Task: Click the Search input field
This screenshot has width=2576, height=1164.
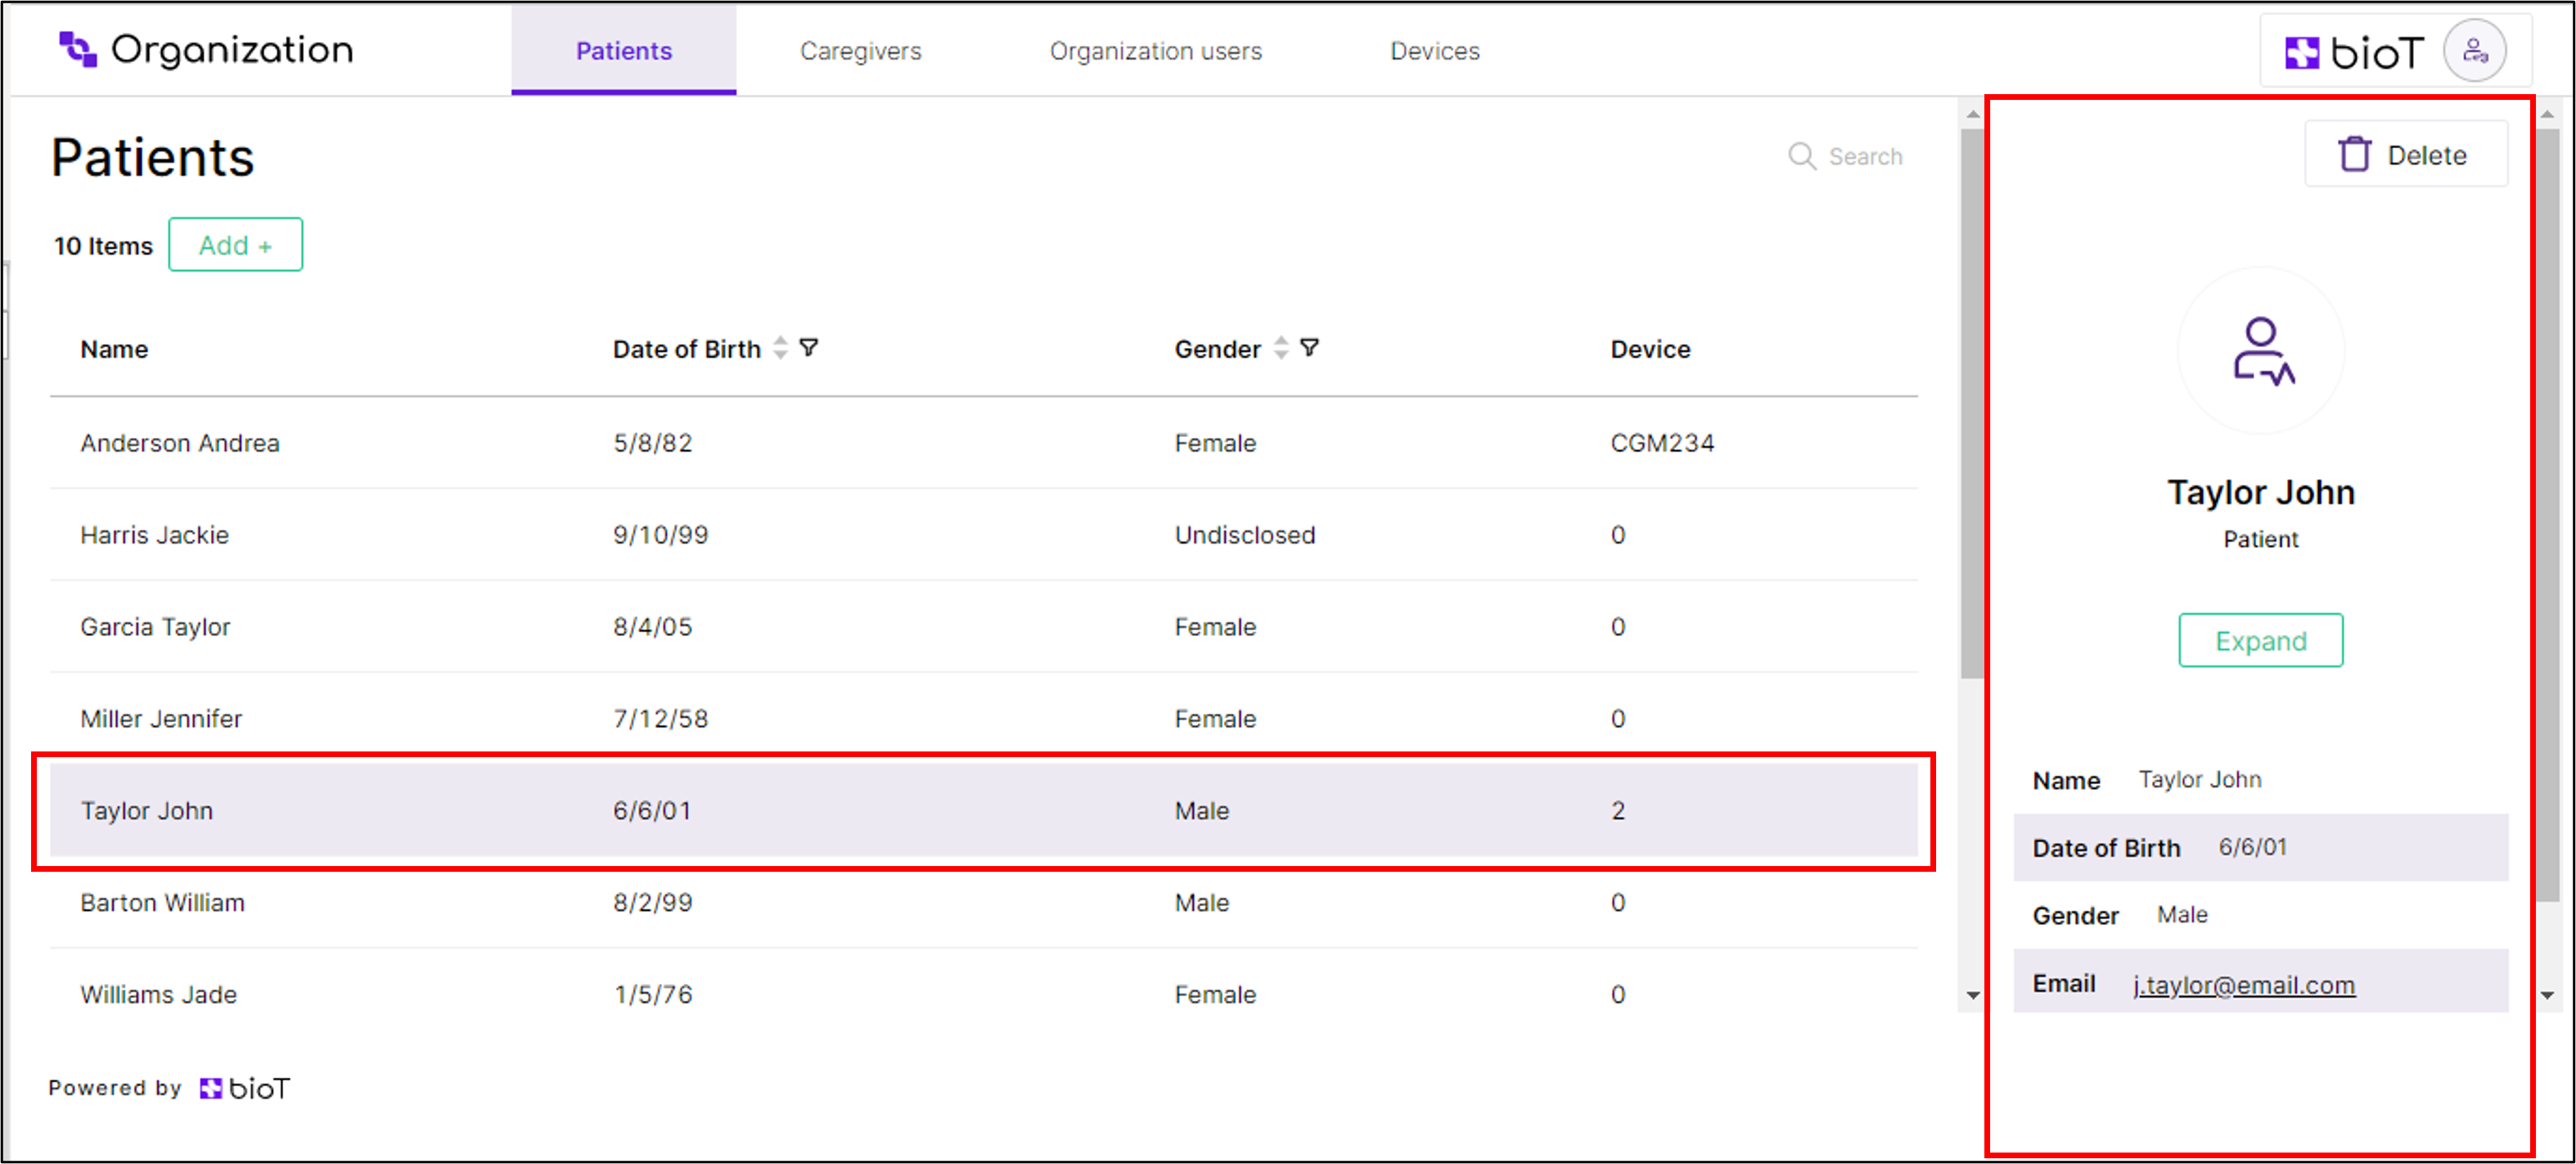Action: tap(1865, 156)
